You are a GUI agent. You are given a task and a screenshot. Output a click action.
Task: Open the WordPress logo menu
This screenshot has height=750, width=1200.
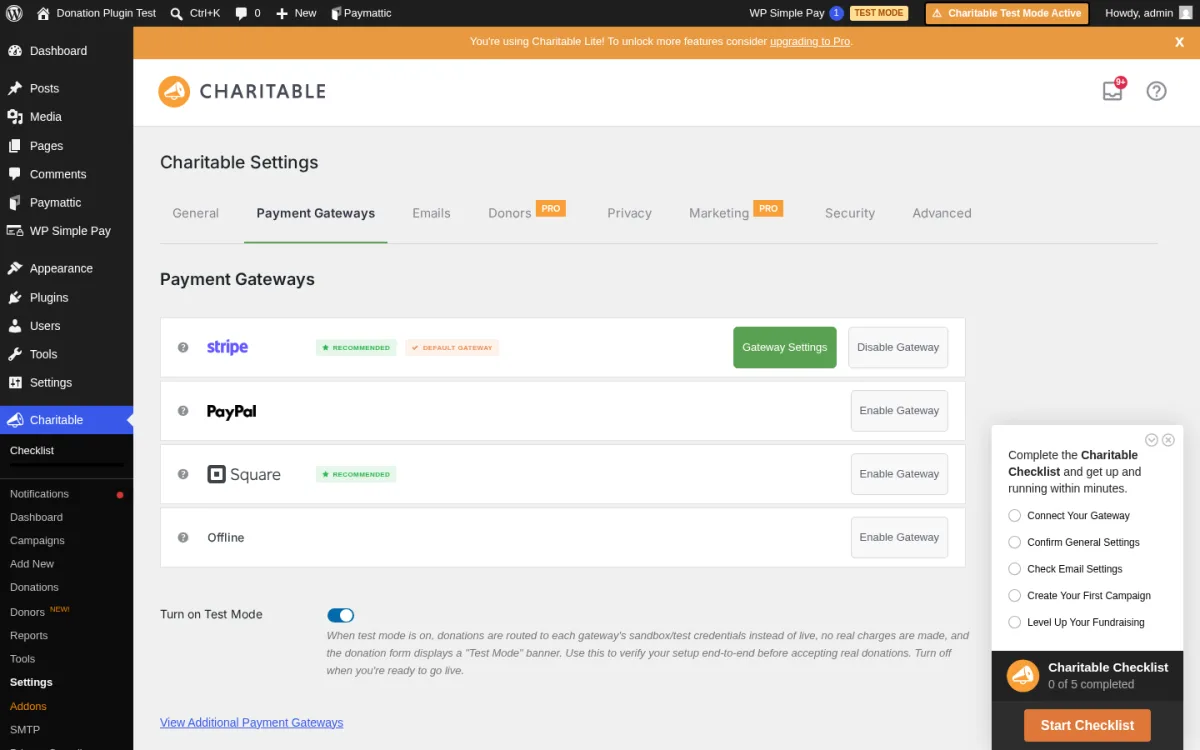[14, 13]
